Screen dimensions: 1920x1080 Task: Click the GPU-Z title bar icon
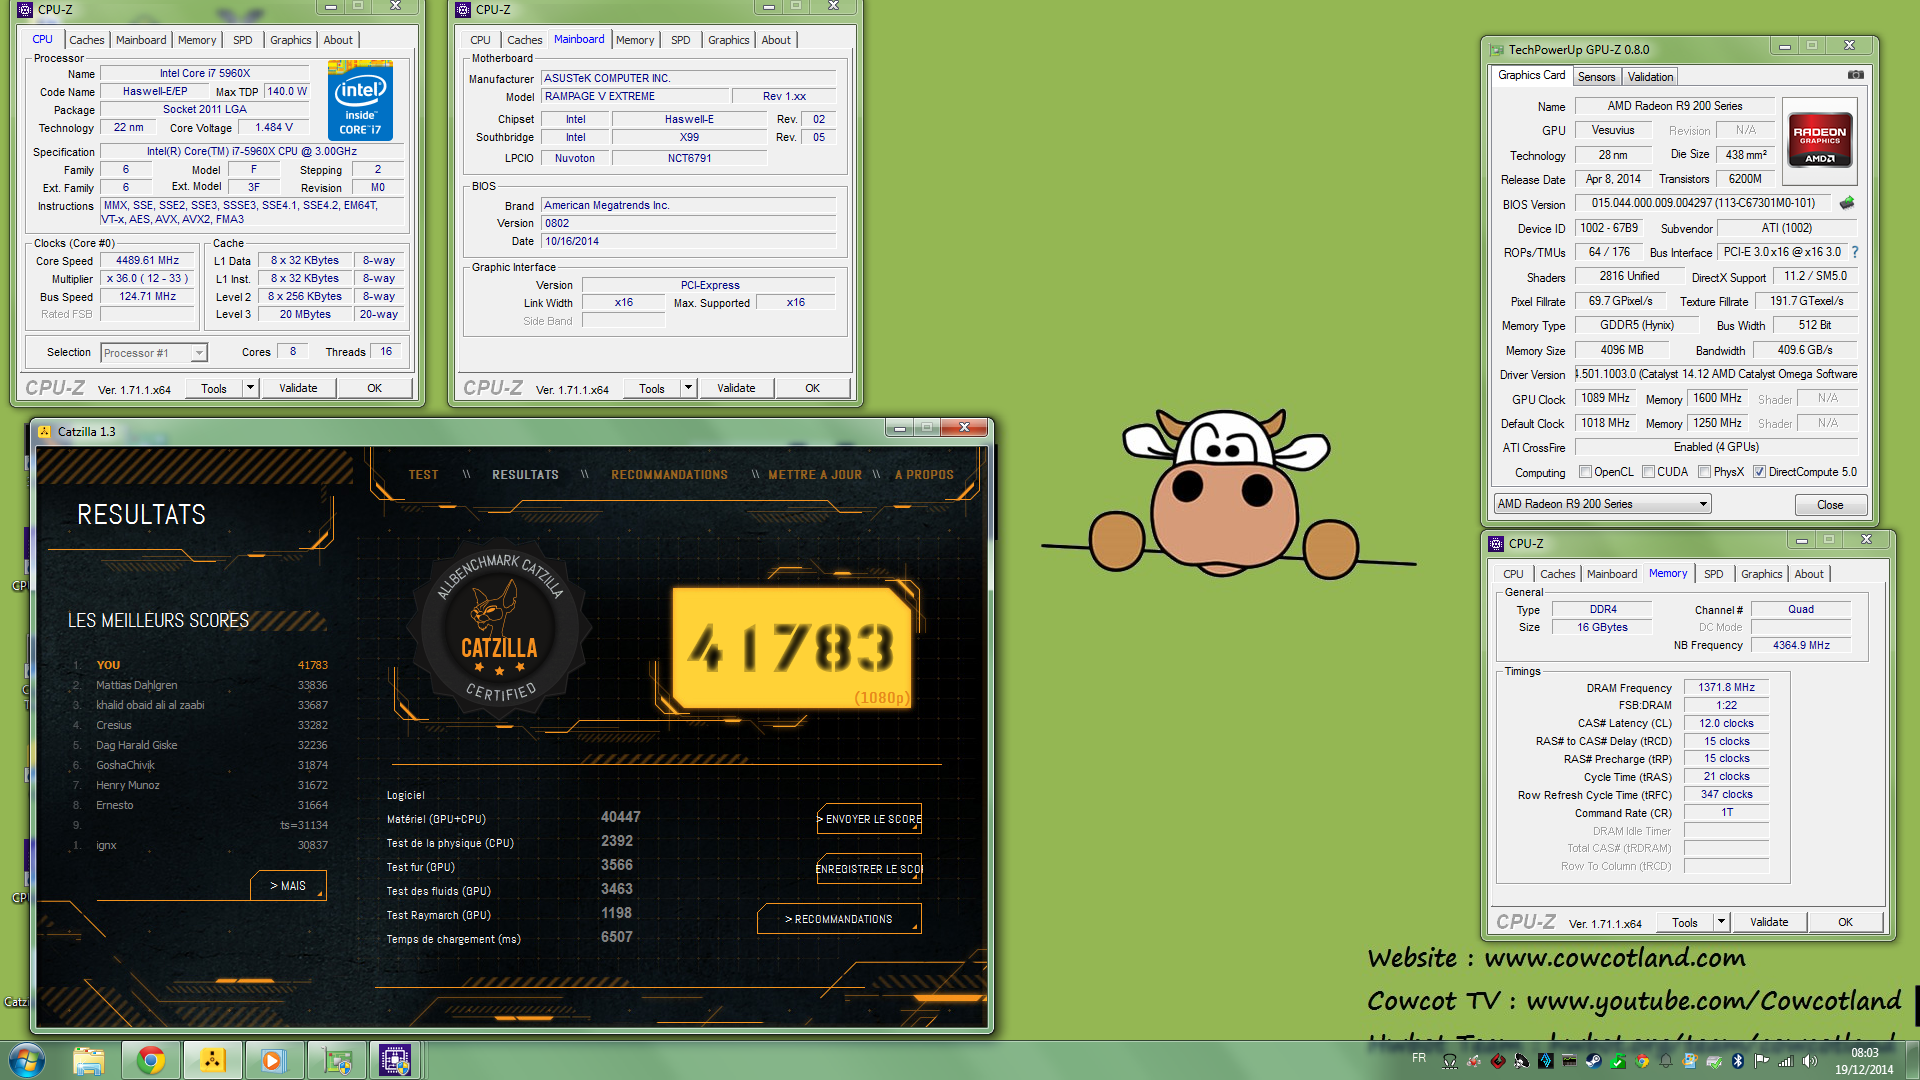(1497, 49)
